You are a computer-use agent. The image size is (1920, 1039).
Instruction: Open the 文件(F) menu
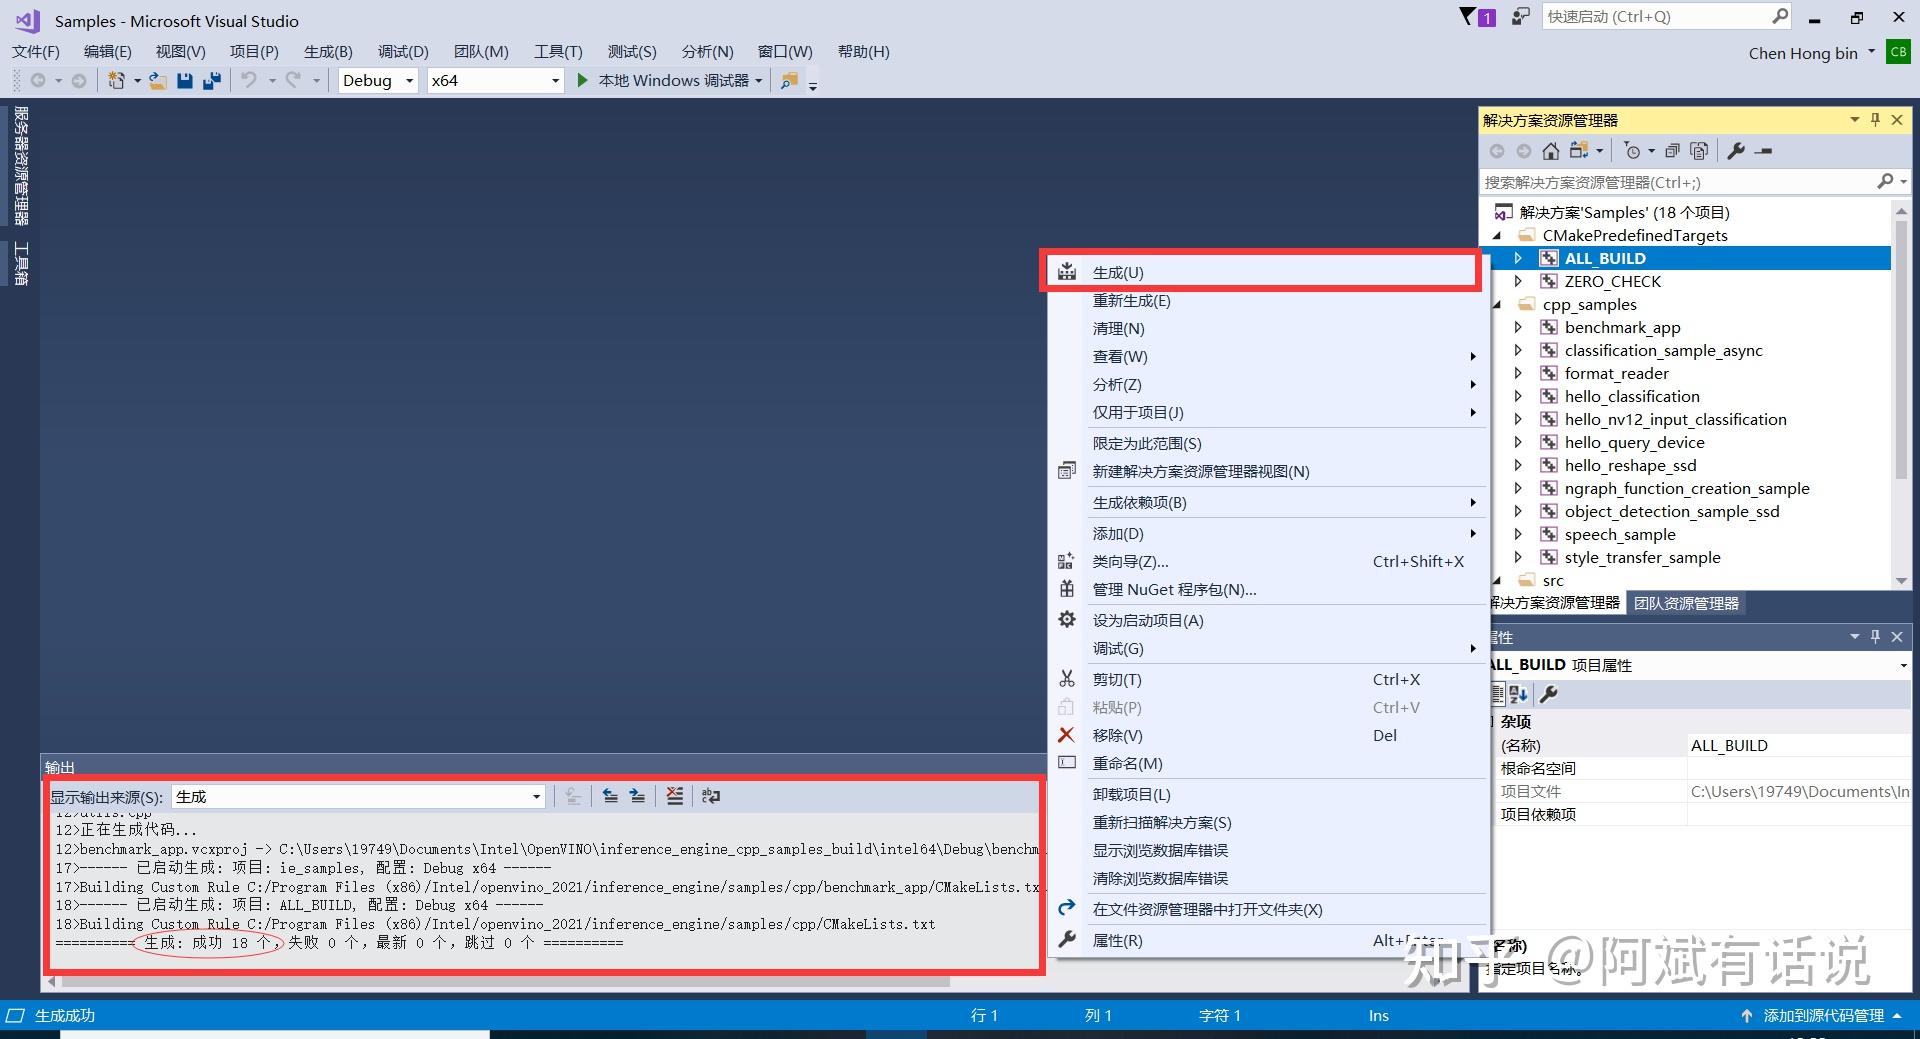35,52
